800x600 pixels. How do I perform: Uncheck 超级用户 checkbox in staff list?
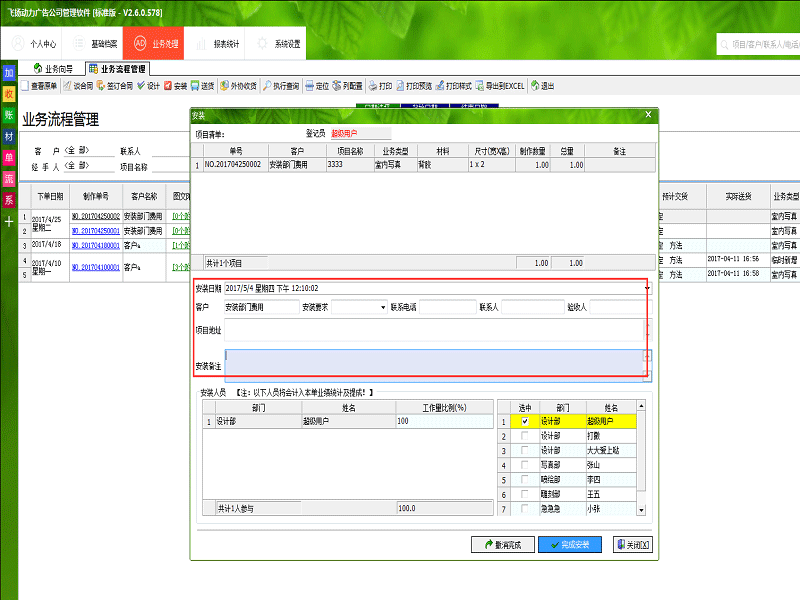(524, 421)
